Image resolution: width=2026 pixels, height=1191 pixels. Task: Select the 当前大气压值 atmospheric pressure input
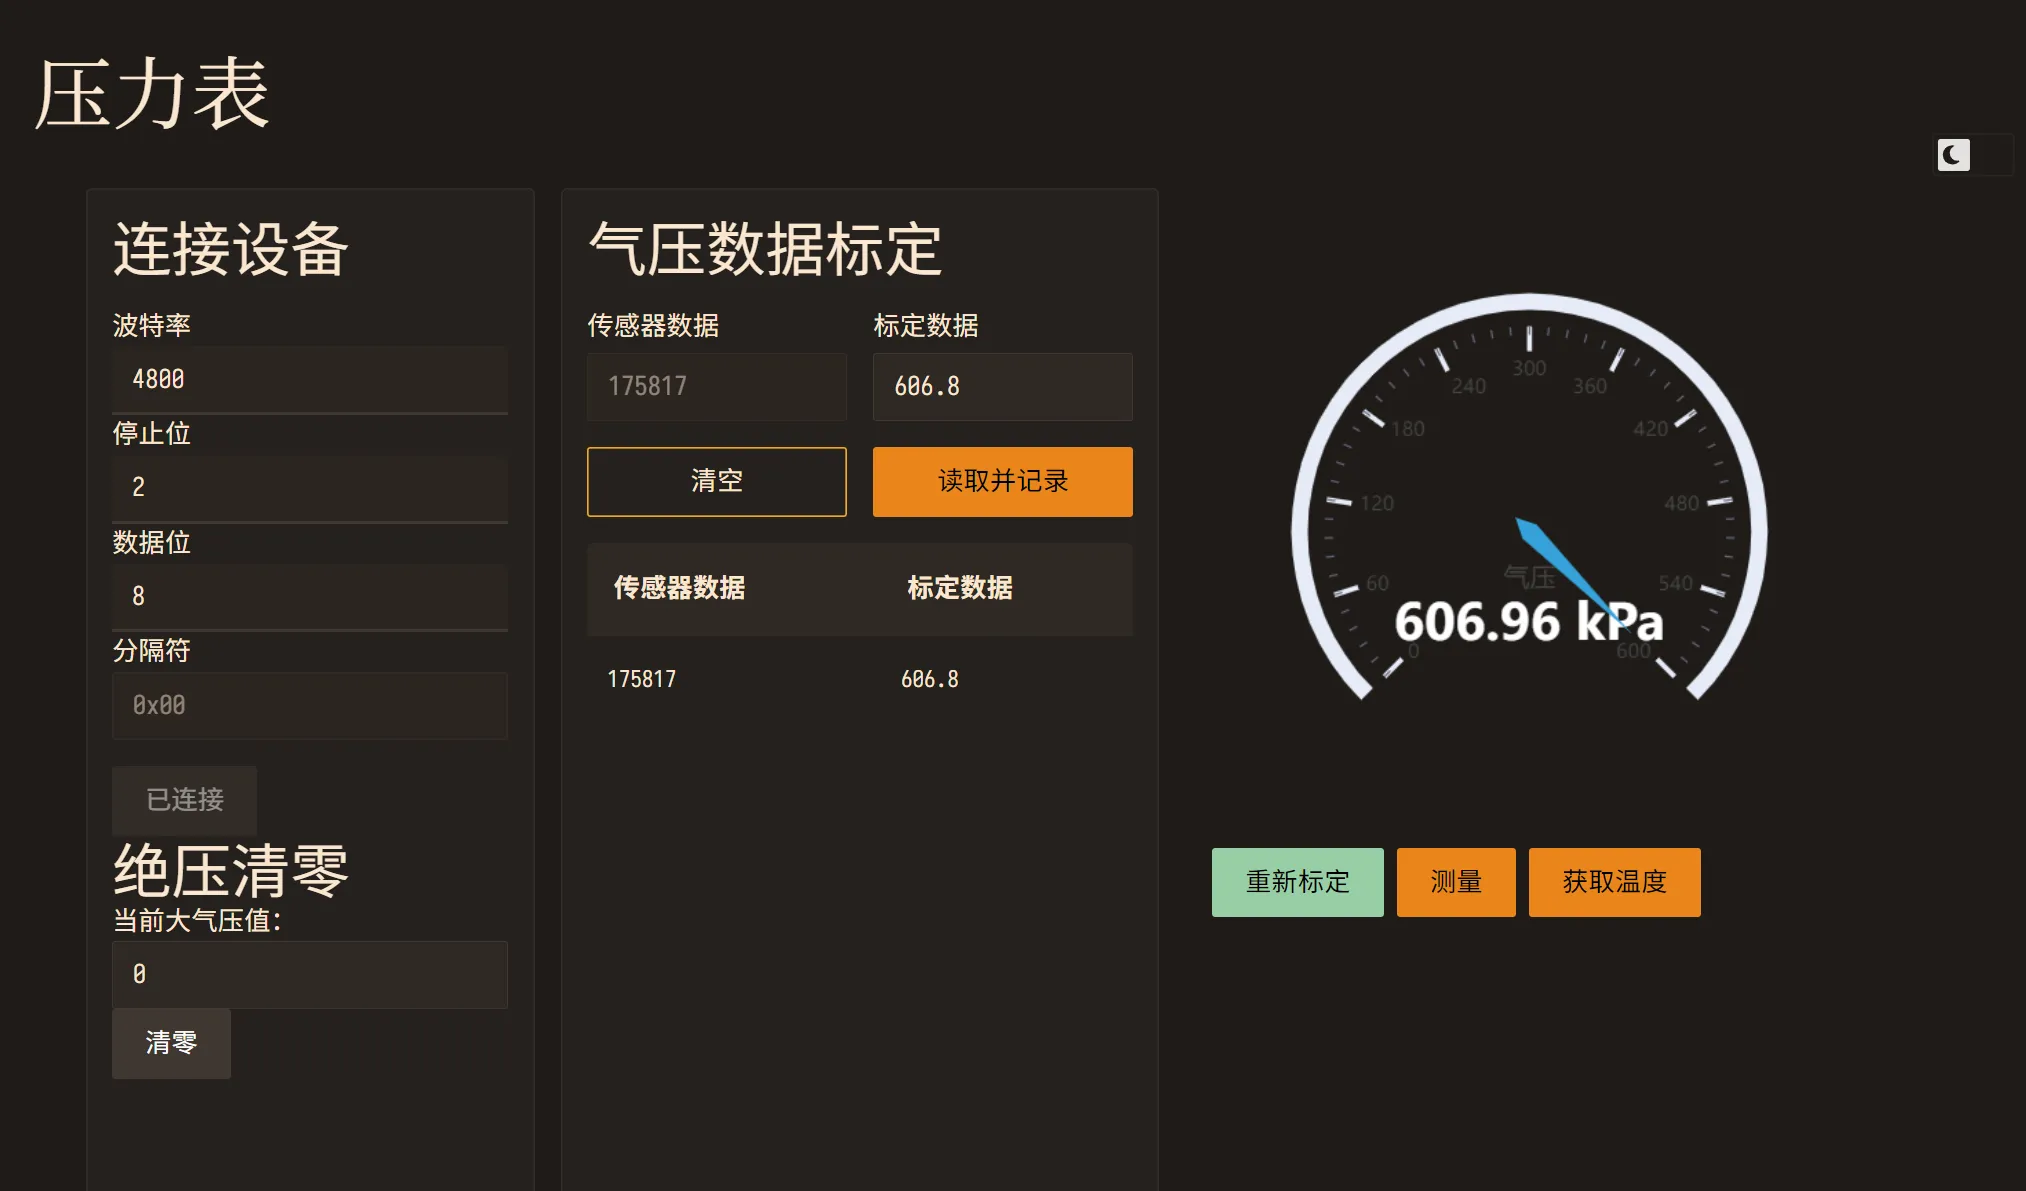309,975
